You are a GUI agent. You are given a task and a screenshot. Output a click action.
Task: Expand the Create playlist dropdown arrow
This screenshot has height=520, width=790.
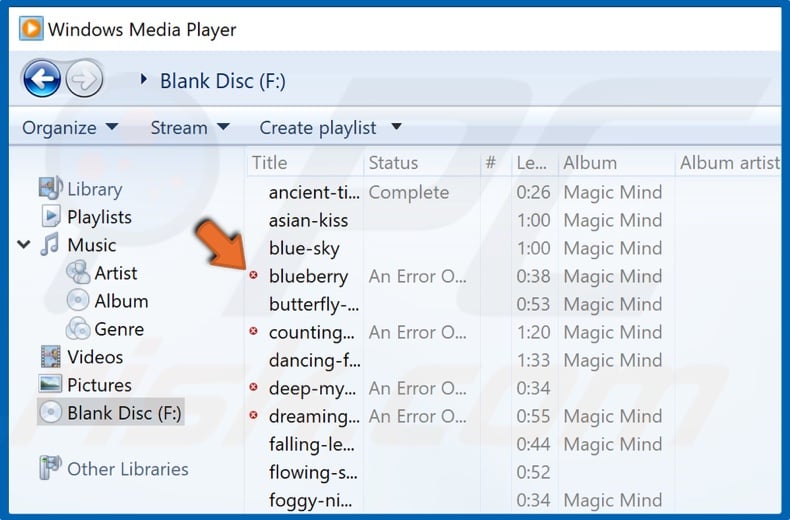[397, 126]
